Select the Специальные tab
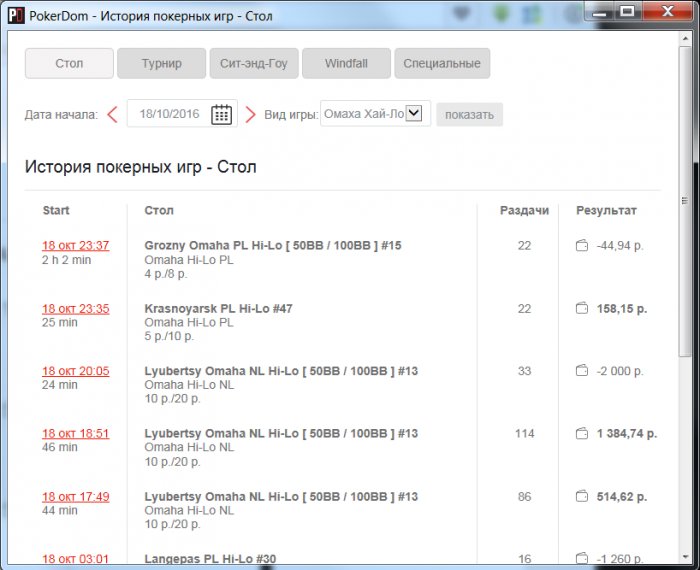 [441, 63]
